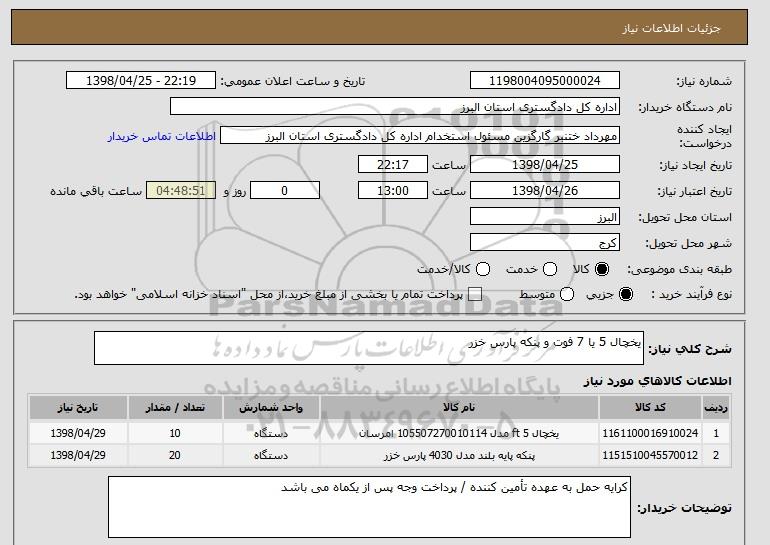Click the request creator name field
Viewport: 770px width, 545px height.
coord(420,136)
